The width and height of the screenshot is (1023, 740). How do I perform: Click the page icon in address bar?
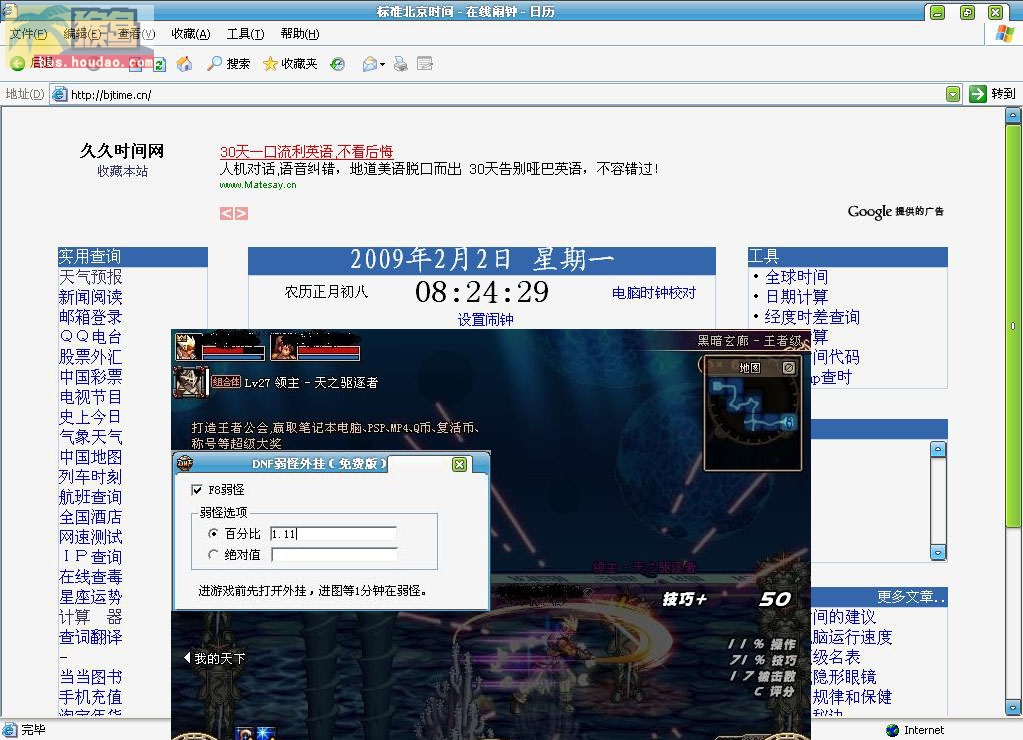pos(60,94)
